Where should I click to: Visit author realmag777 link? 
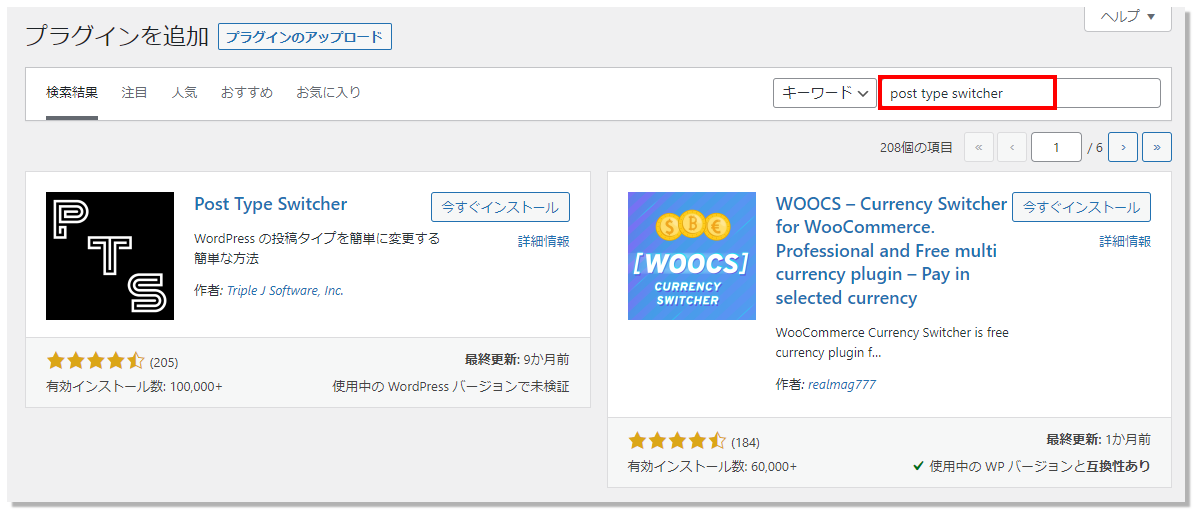tap(841, 384)
